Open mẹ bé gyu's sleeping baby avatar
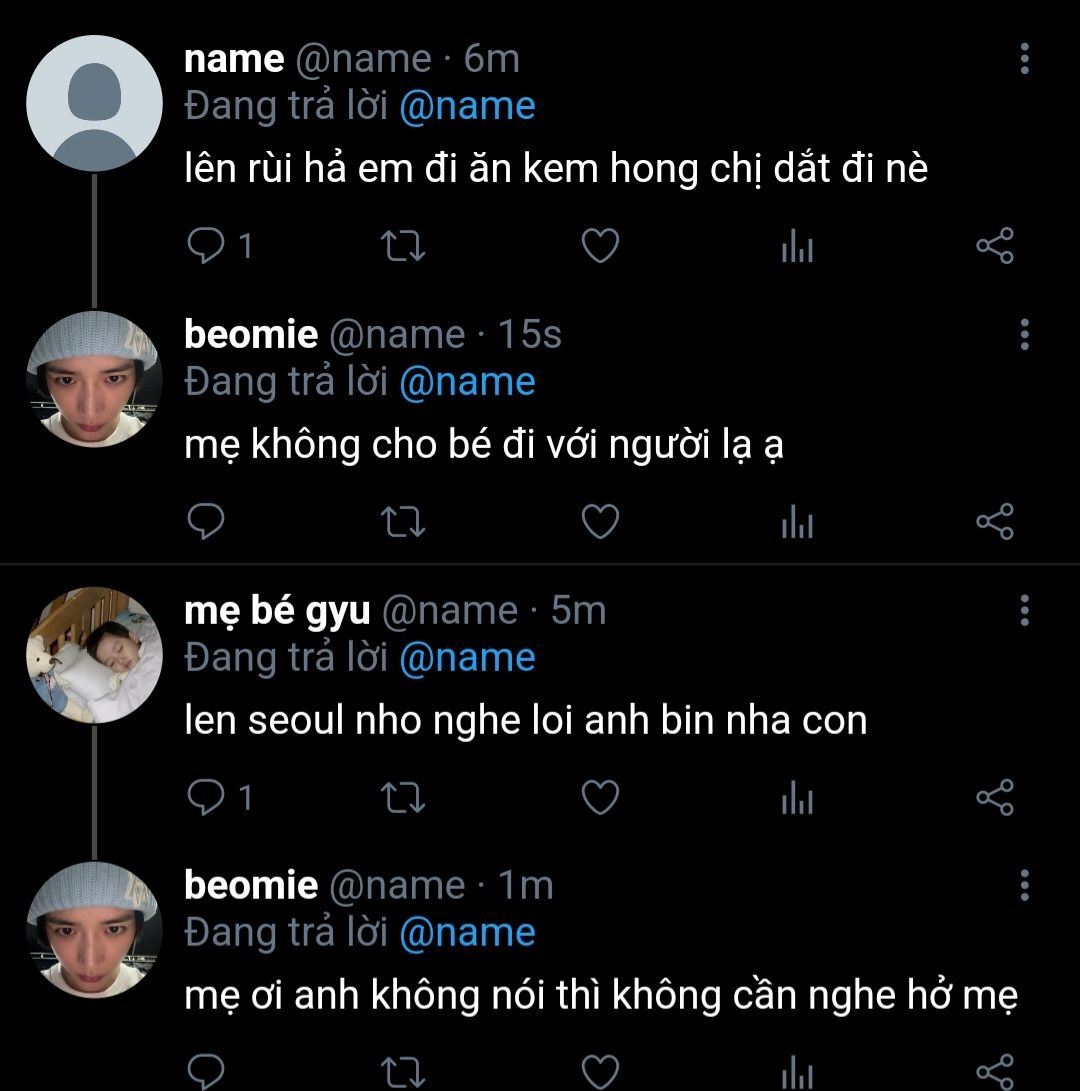This screenshot has width=1080, height=1091. 94,655
